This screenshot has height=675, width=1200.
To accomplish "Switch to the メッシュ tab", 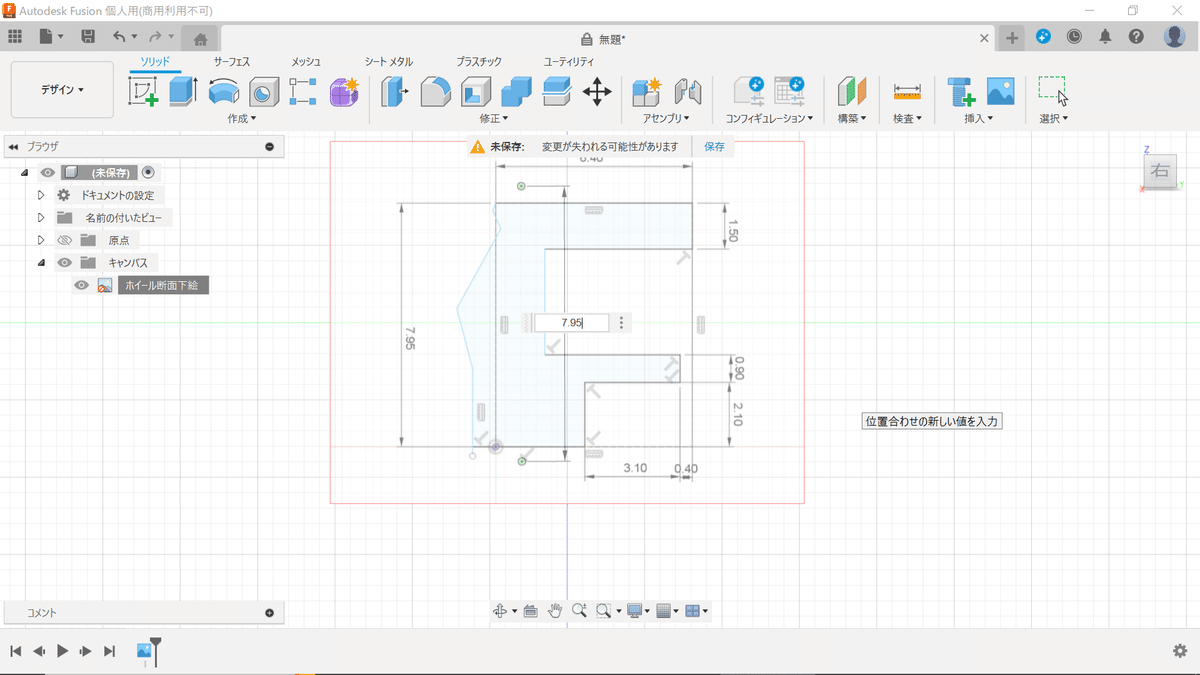I will pyautogui.click(x=306, y=62).
